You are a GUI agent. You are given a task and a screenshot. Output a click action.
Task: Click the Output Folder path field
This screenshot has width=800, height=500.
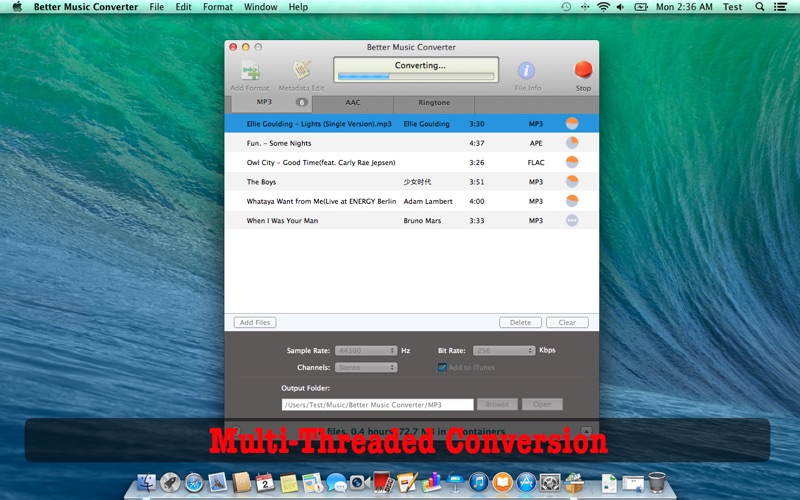coord(378,405)
